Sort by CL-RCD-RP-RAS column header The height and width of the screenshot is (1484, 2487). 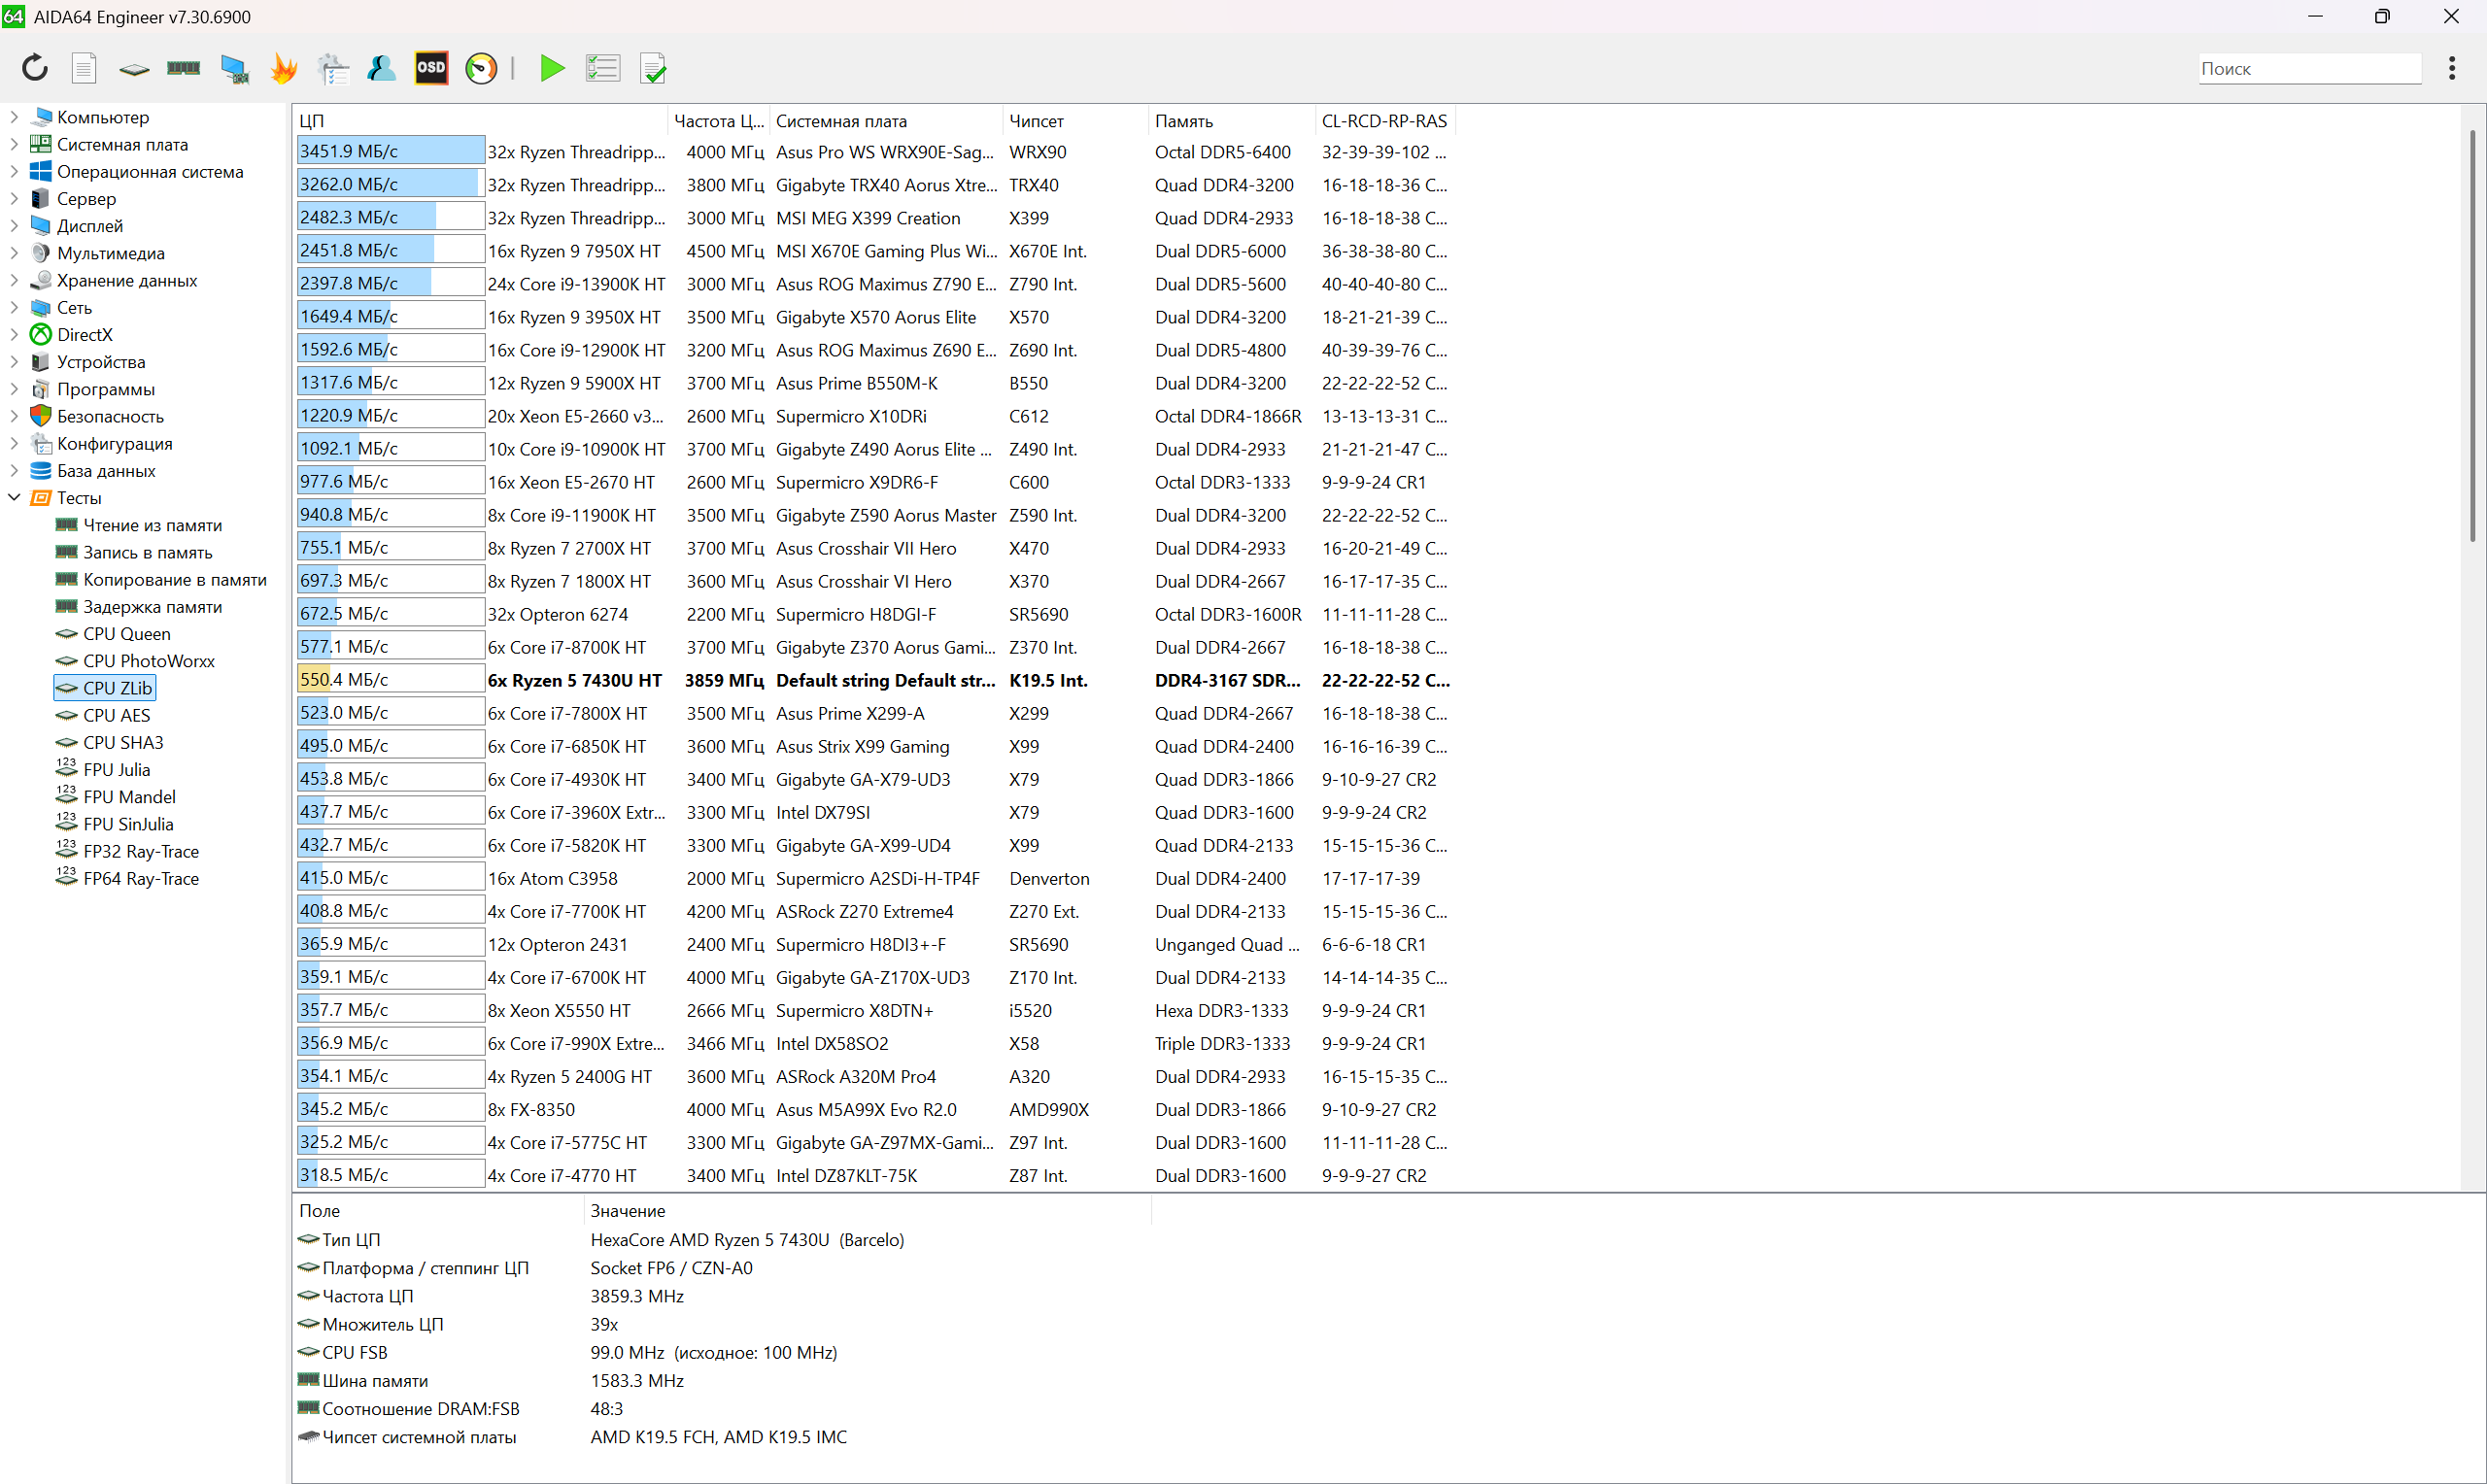(x=1385, y=120)
